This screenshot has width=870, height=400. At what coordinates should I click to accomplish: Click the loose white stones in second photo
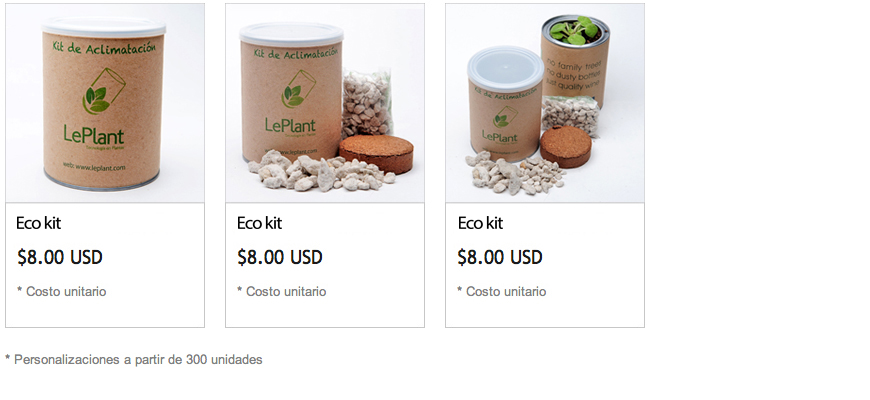pos(321,171)
